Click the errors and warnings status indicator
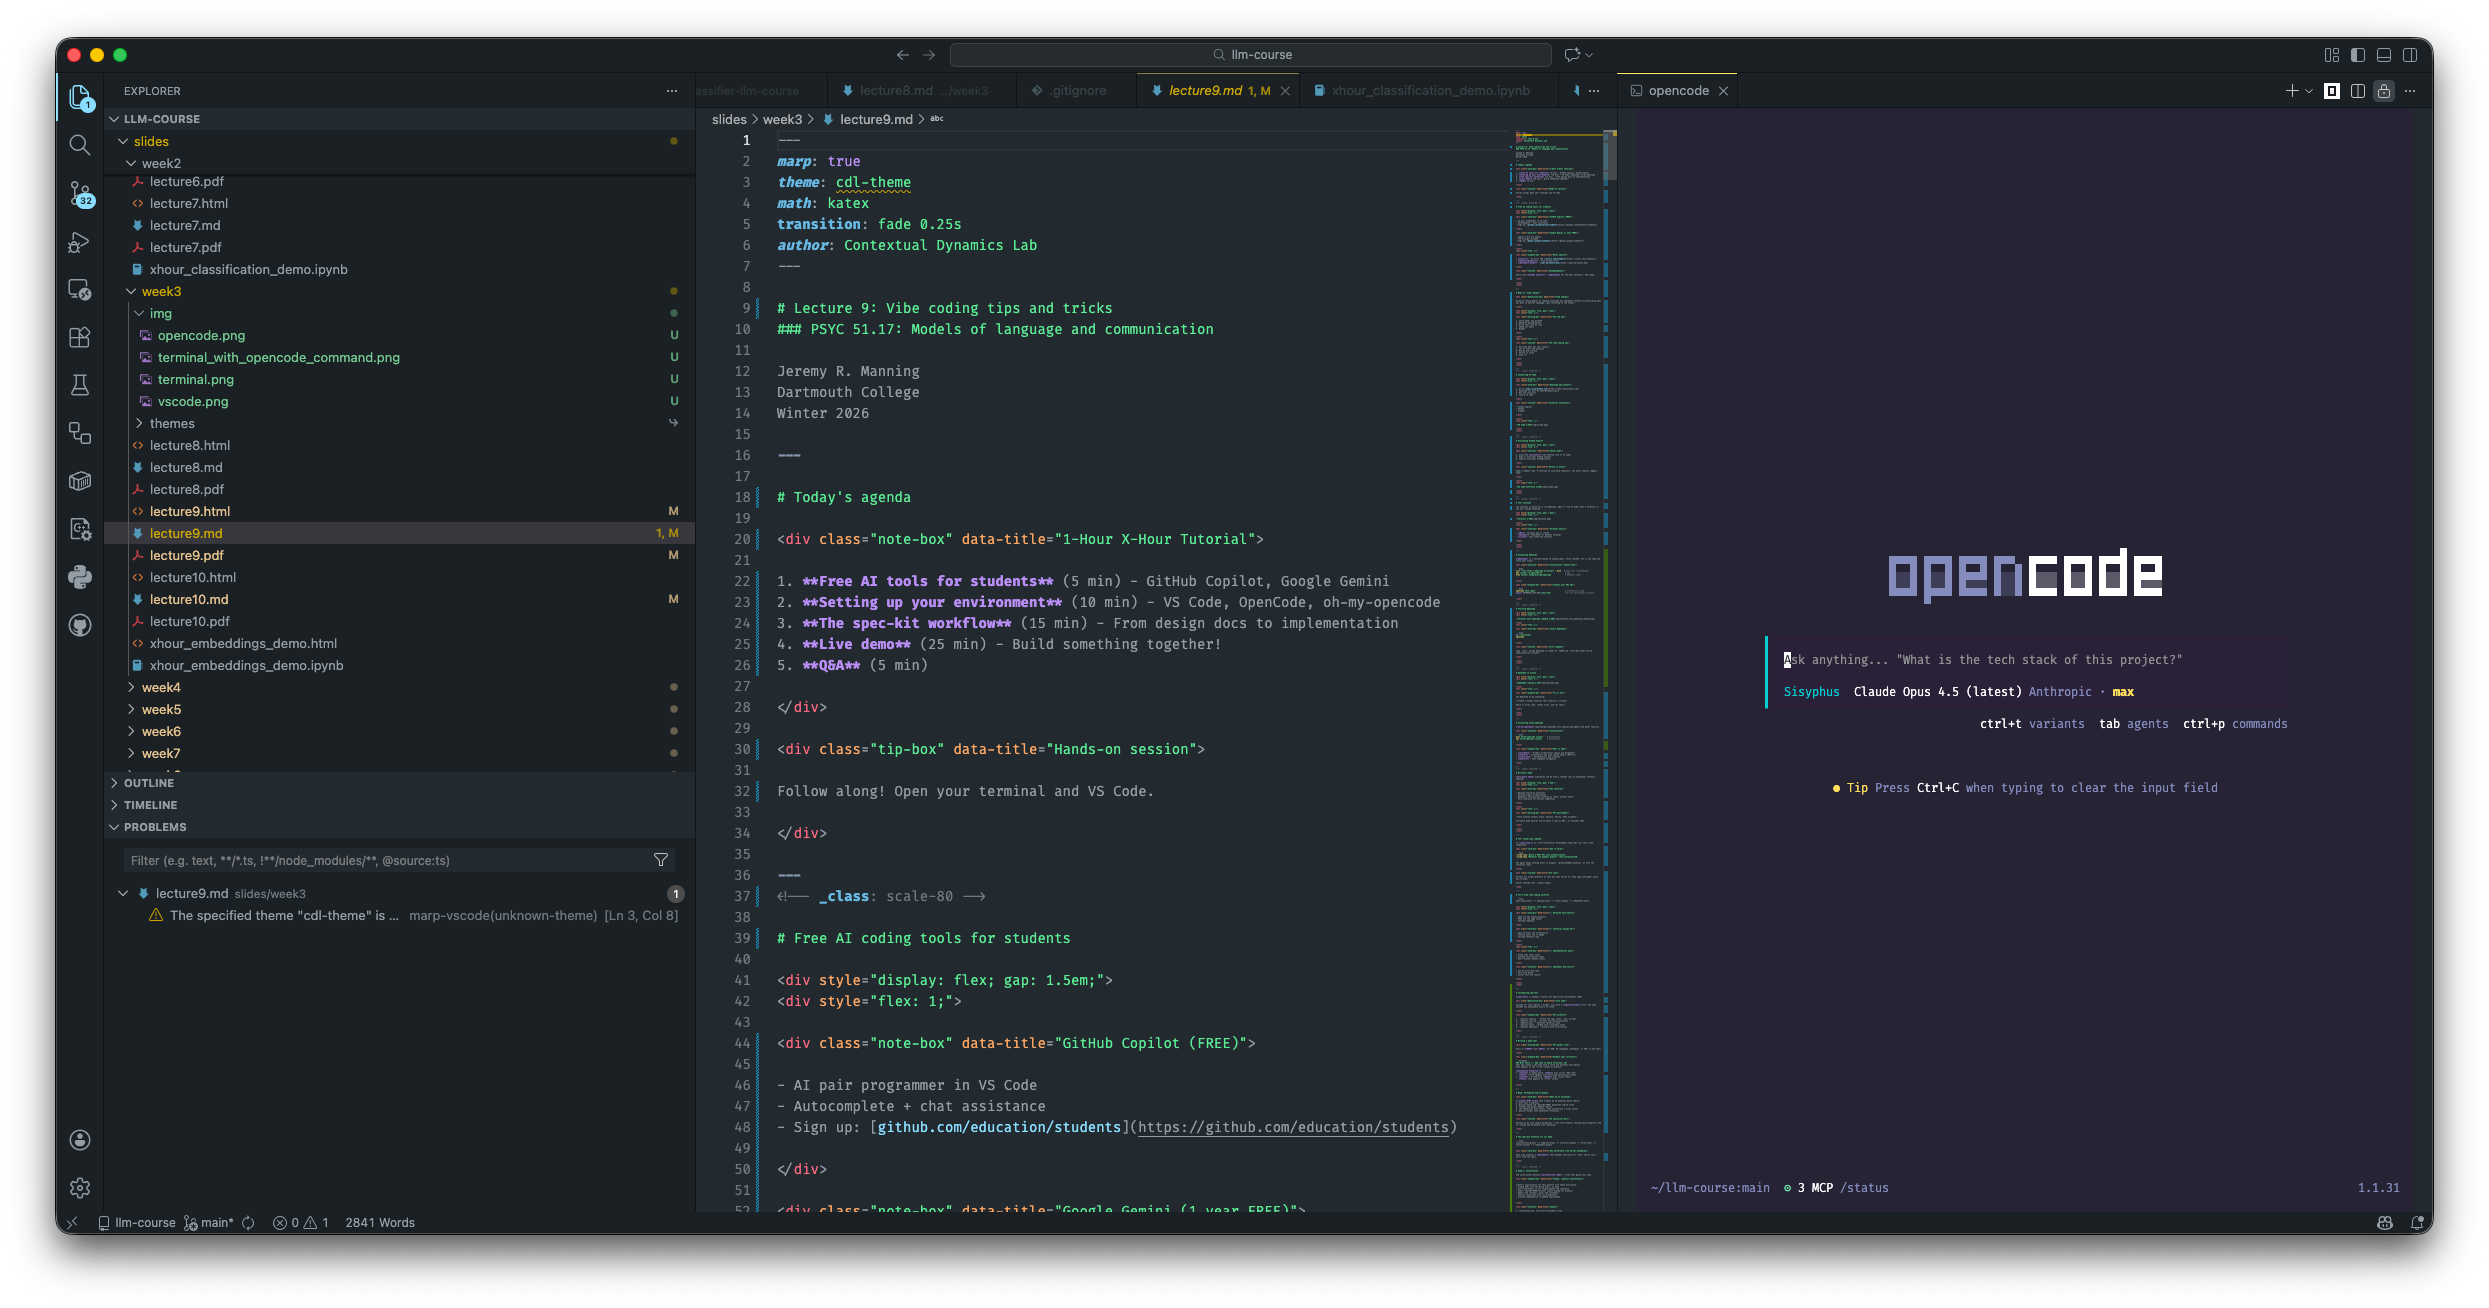Screen dimensions: 2489x1308 pos(301,1222)
